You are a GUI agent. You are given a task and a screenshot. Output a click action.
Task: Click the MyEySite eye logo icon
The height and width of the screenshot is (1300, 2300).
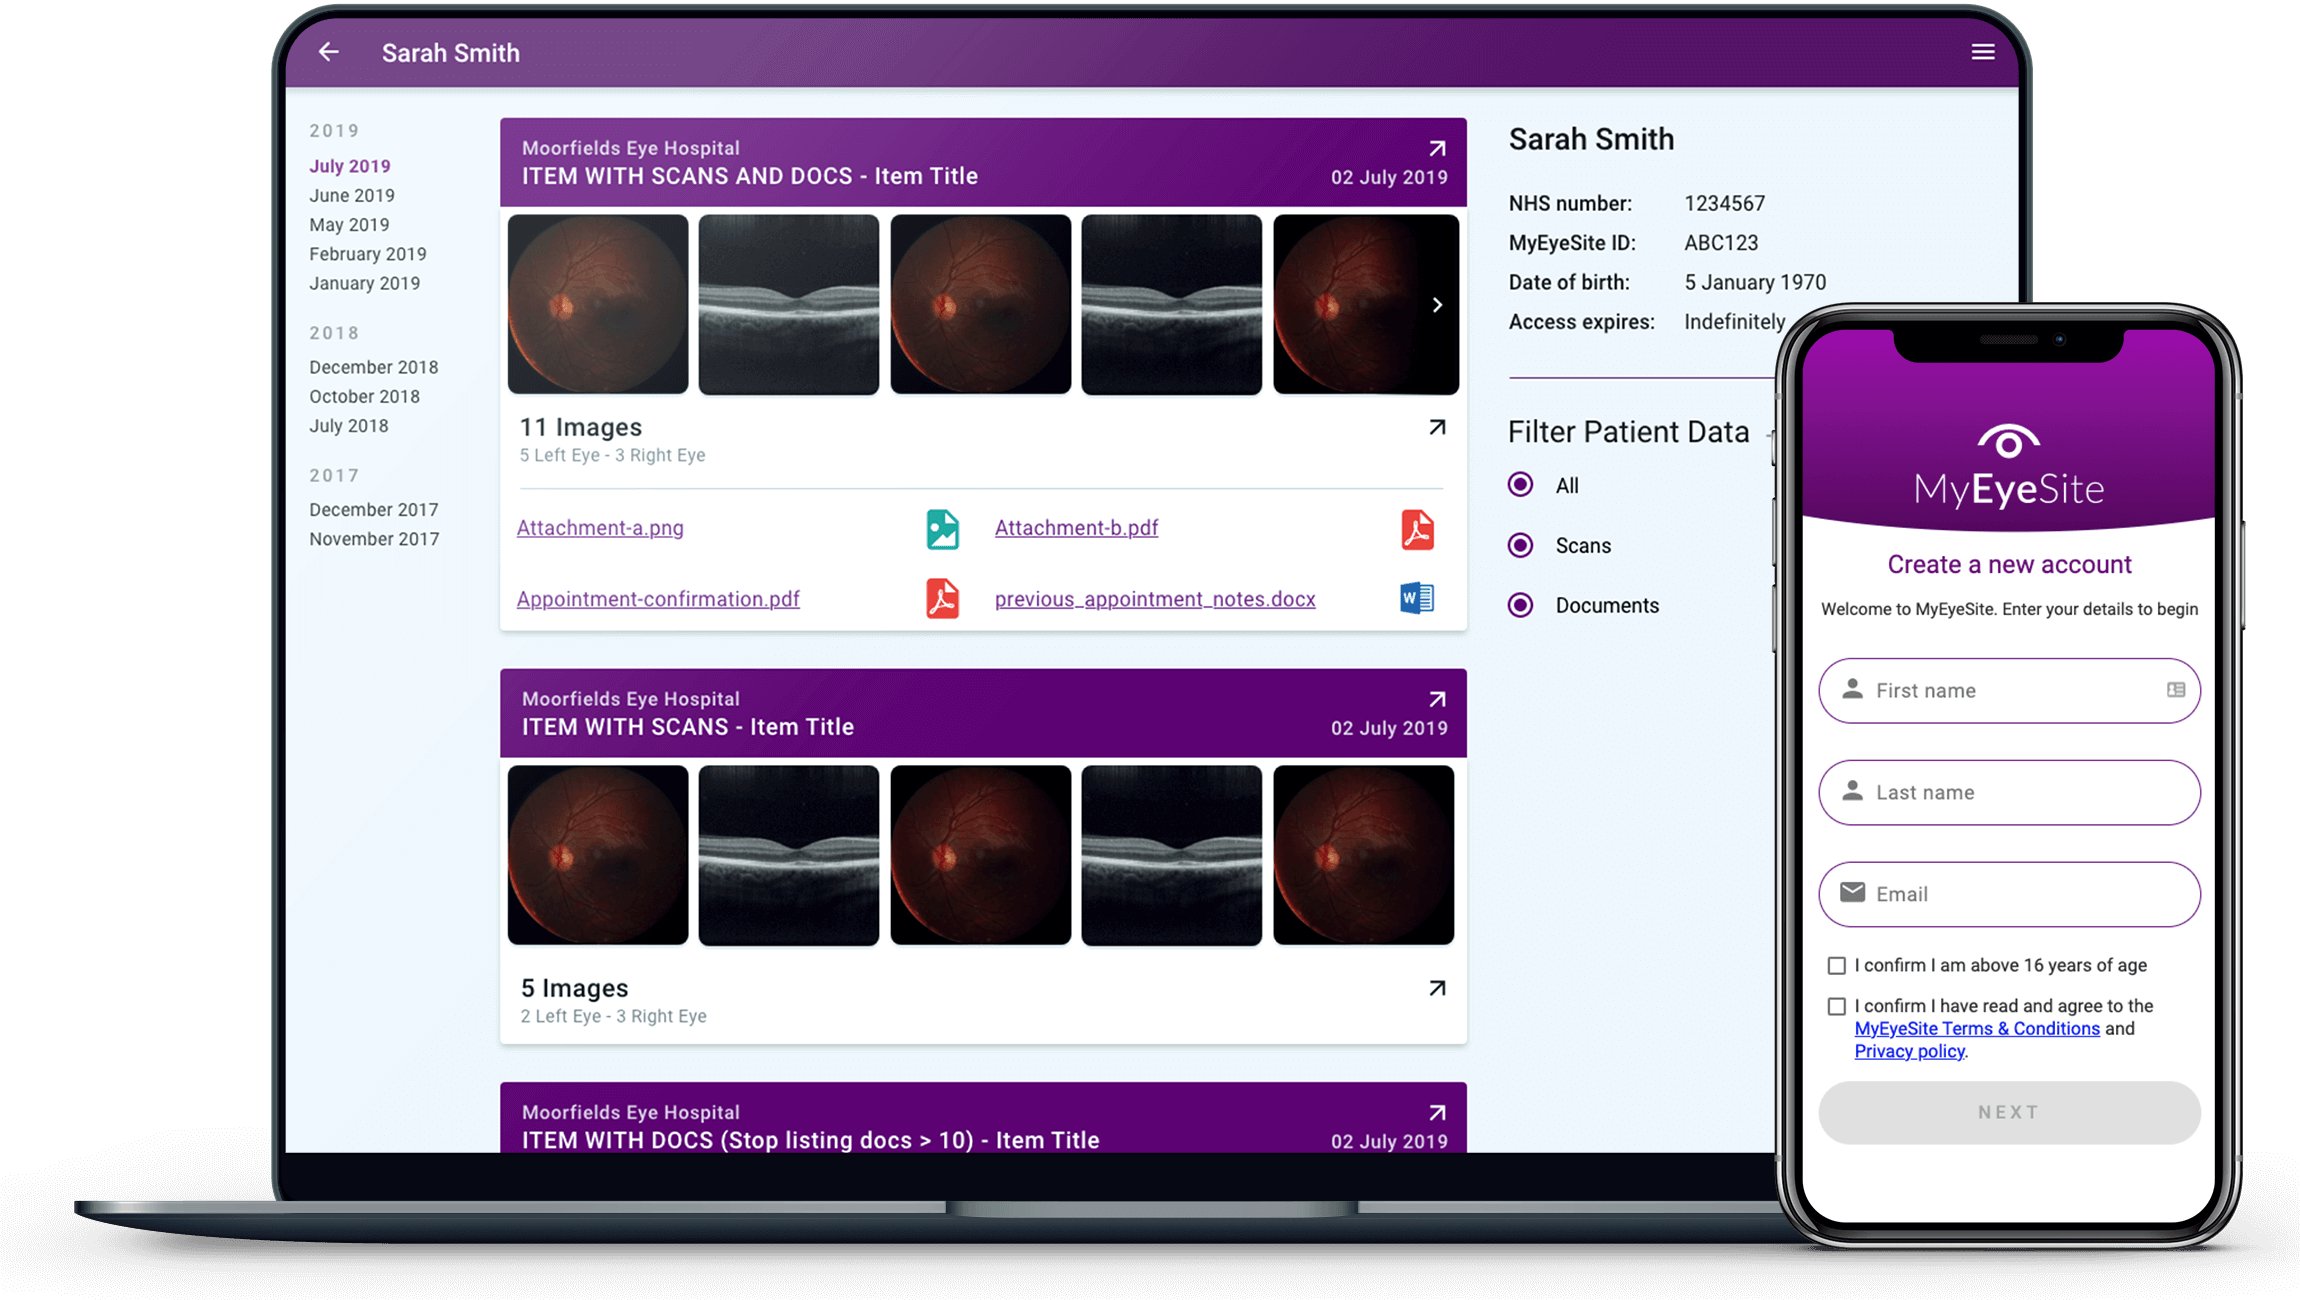[2006, 439]
